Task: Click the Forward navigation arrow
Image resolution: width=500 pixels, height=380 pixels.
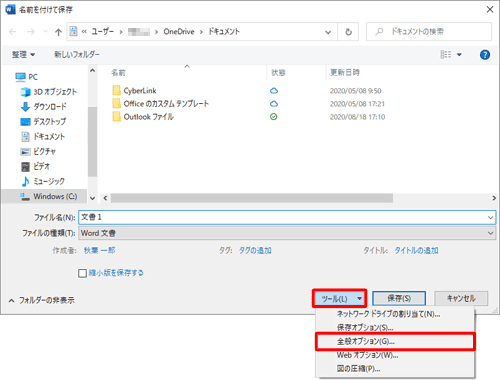Action: point(31,32)
